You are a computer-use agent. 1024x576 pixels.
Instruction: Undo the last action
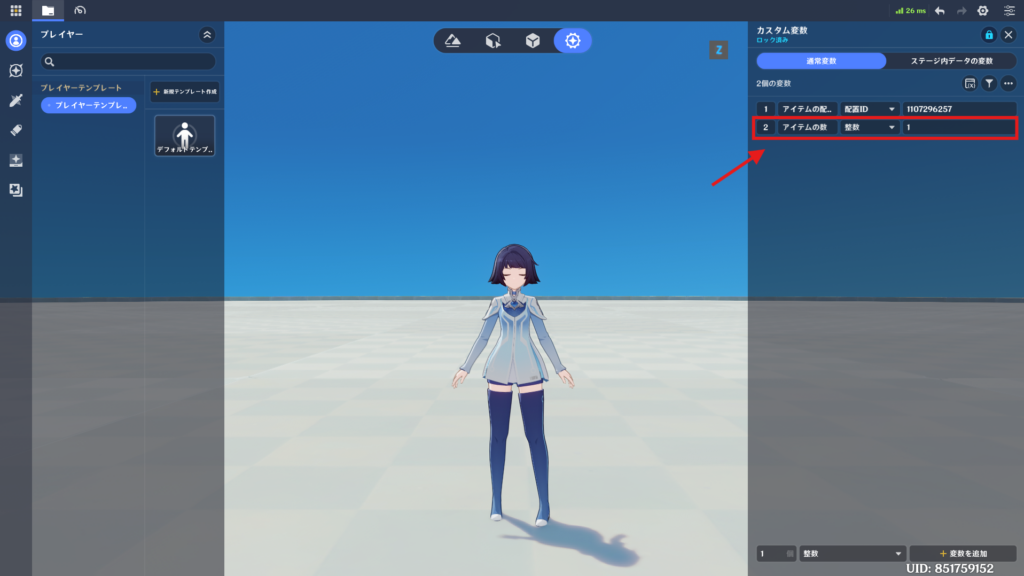(940, 10)
